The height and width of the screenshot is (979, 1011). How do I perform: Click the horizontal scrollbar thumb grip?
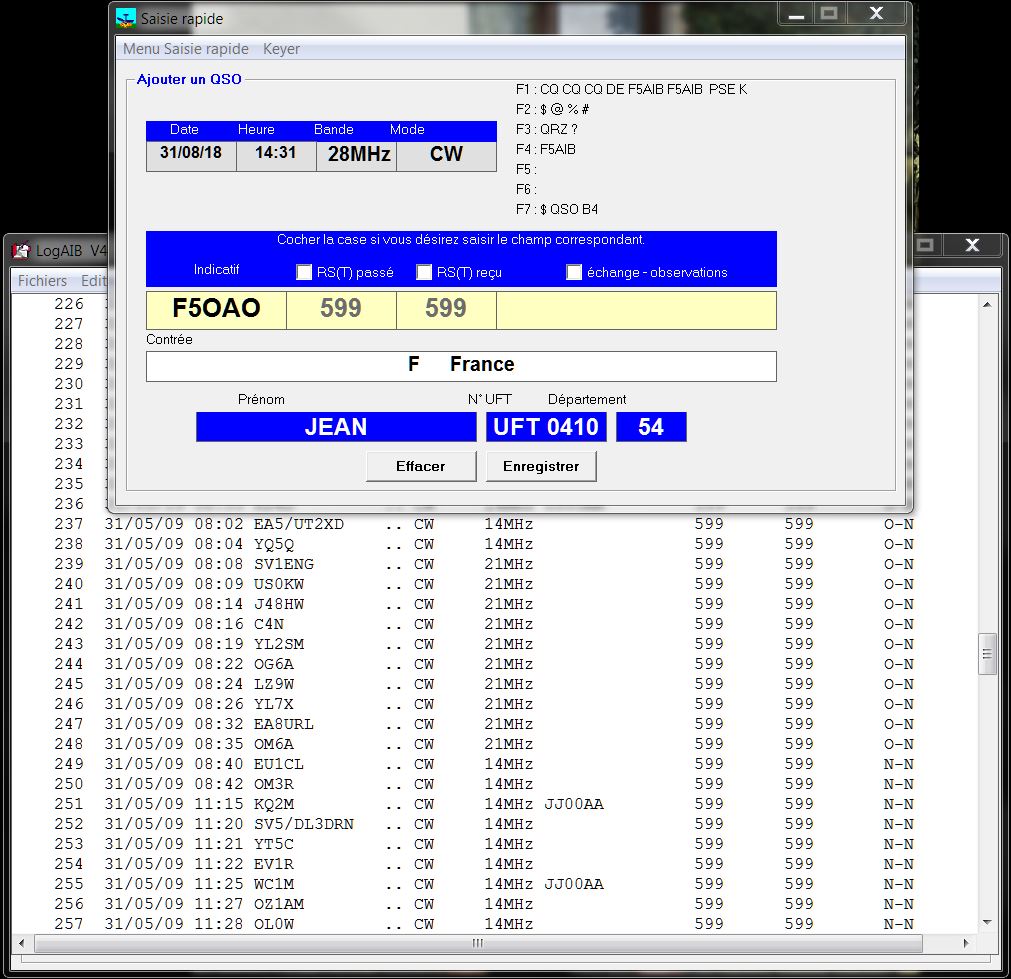coord(478,943)
